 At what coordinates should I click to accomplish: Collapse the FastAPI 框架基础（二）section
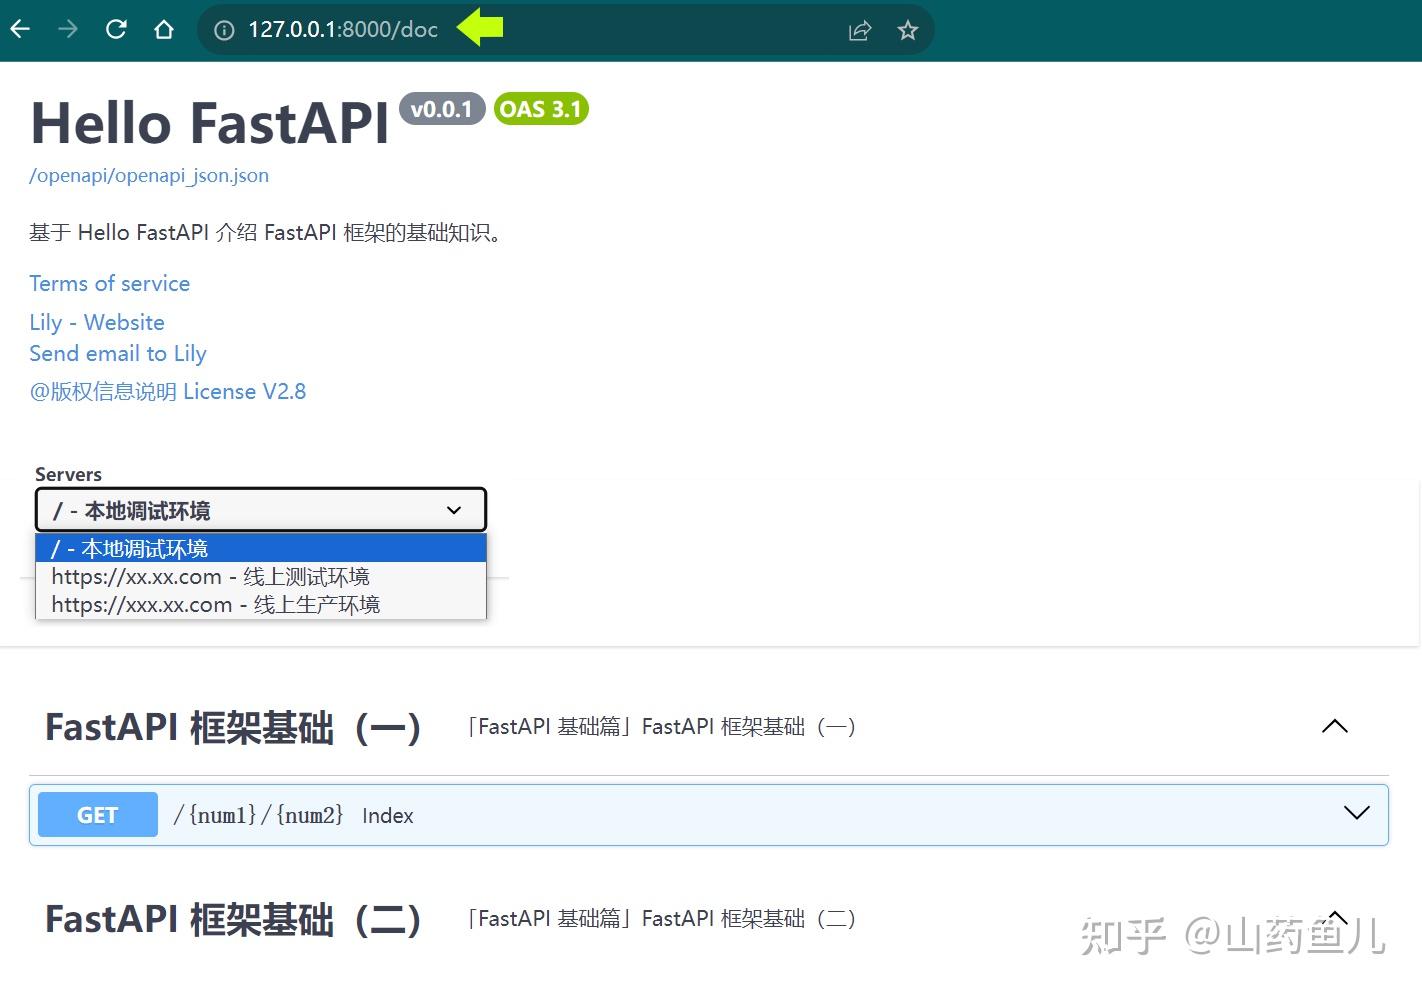[1334, 918]
